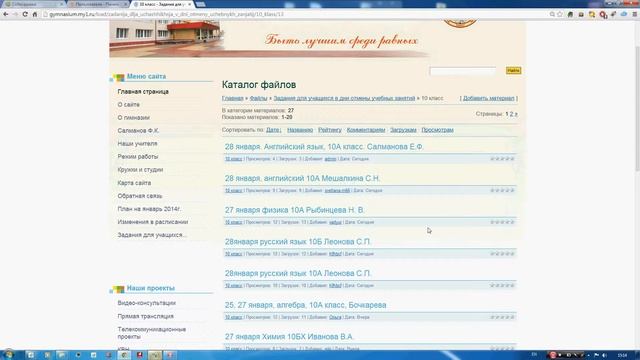Click the site search input field
640x360 pixels.
(x=463, y=71)
